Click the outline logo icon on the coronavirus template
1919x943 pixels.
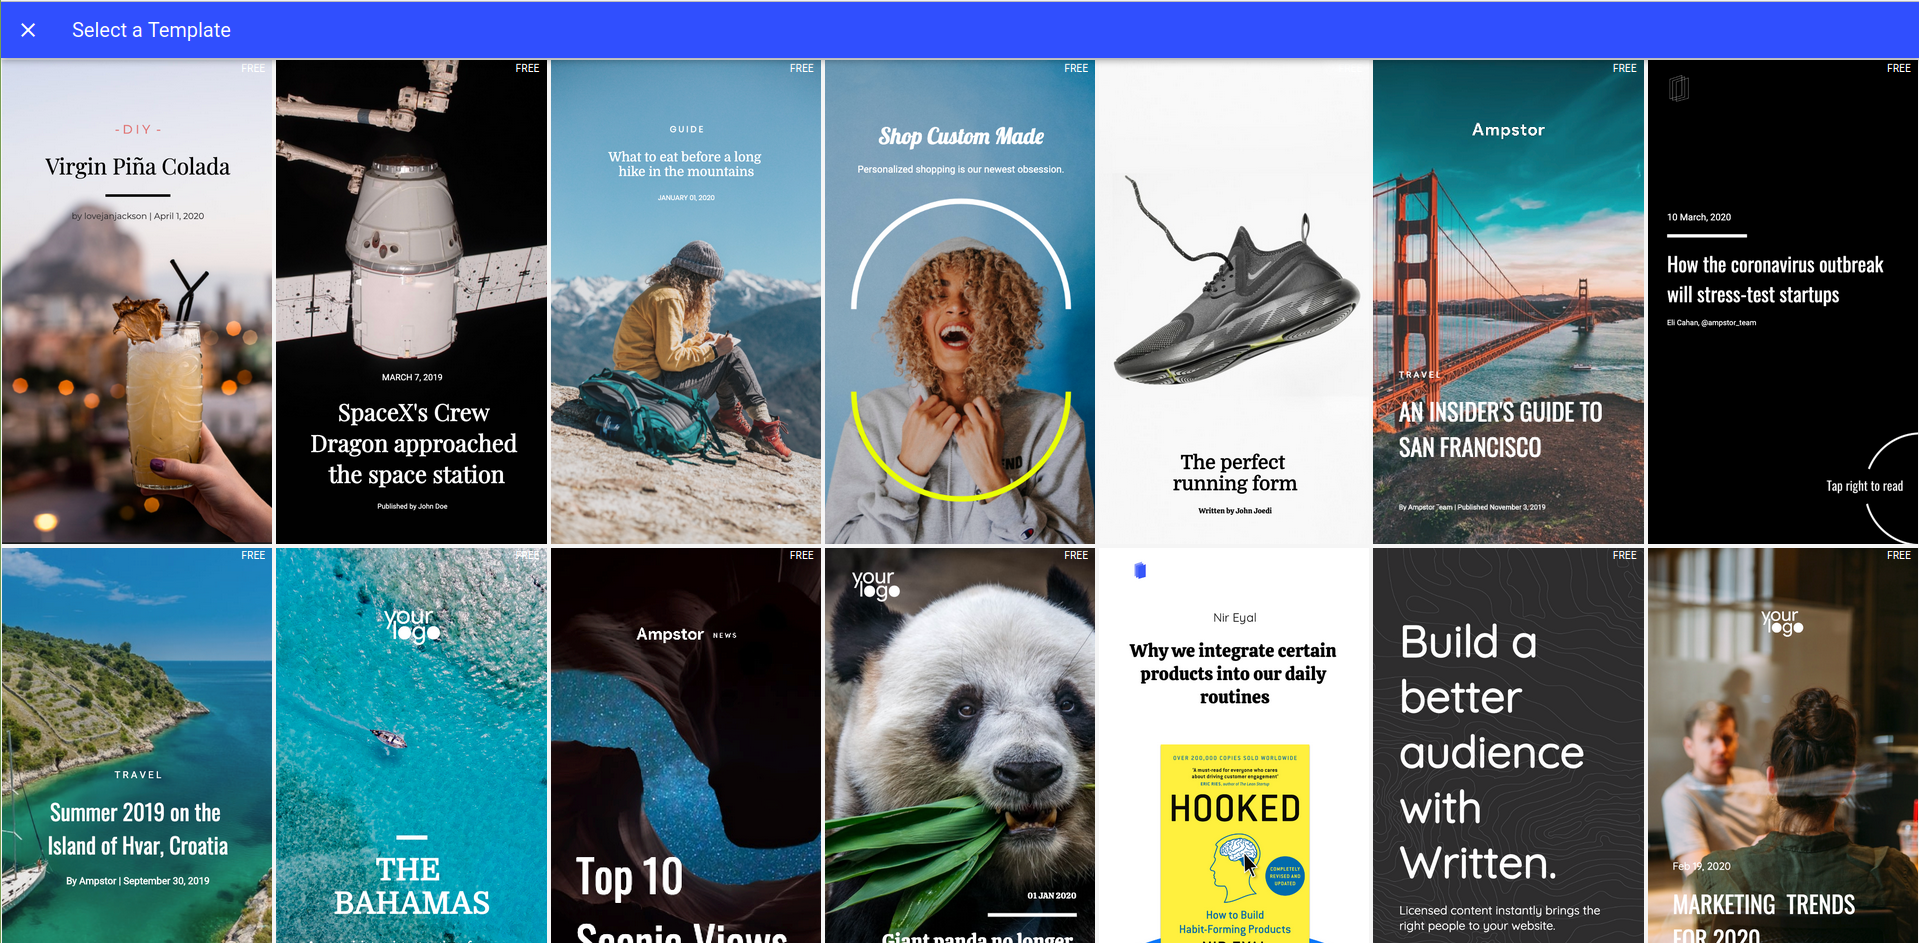click(1679, 88)
